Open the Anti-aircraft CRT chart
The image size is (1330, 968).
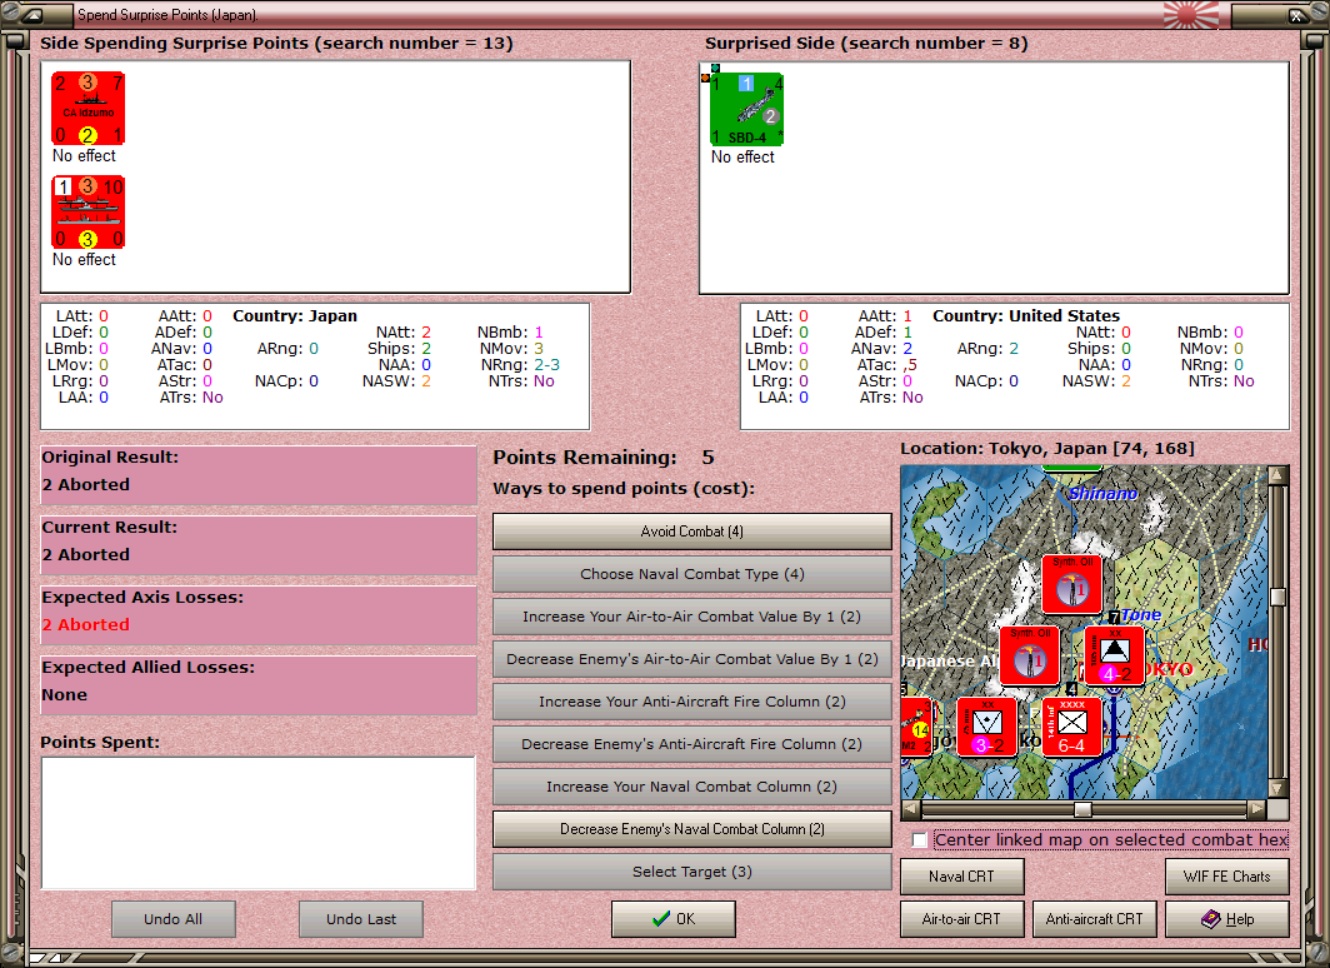point(1094,919)
